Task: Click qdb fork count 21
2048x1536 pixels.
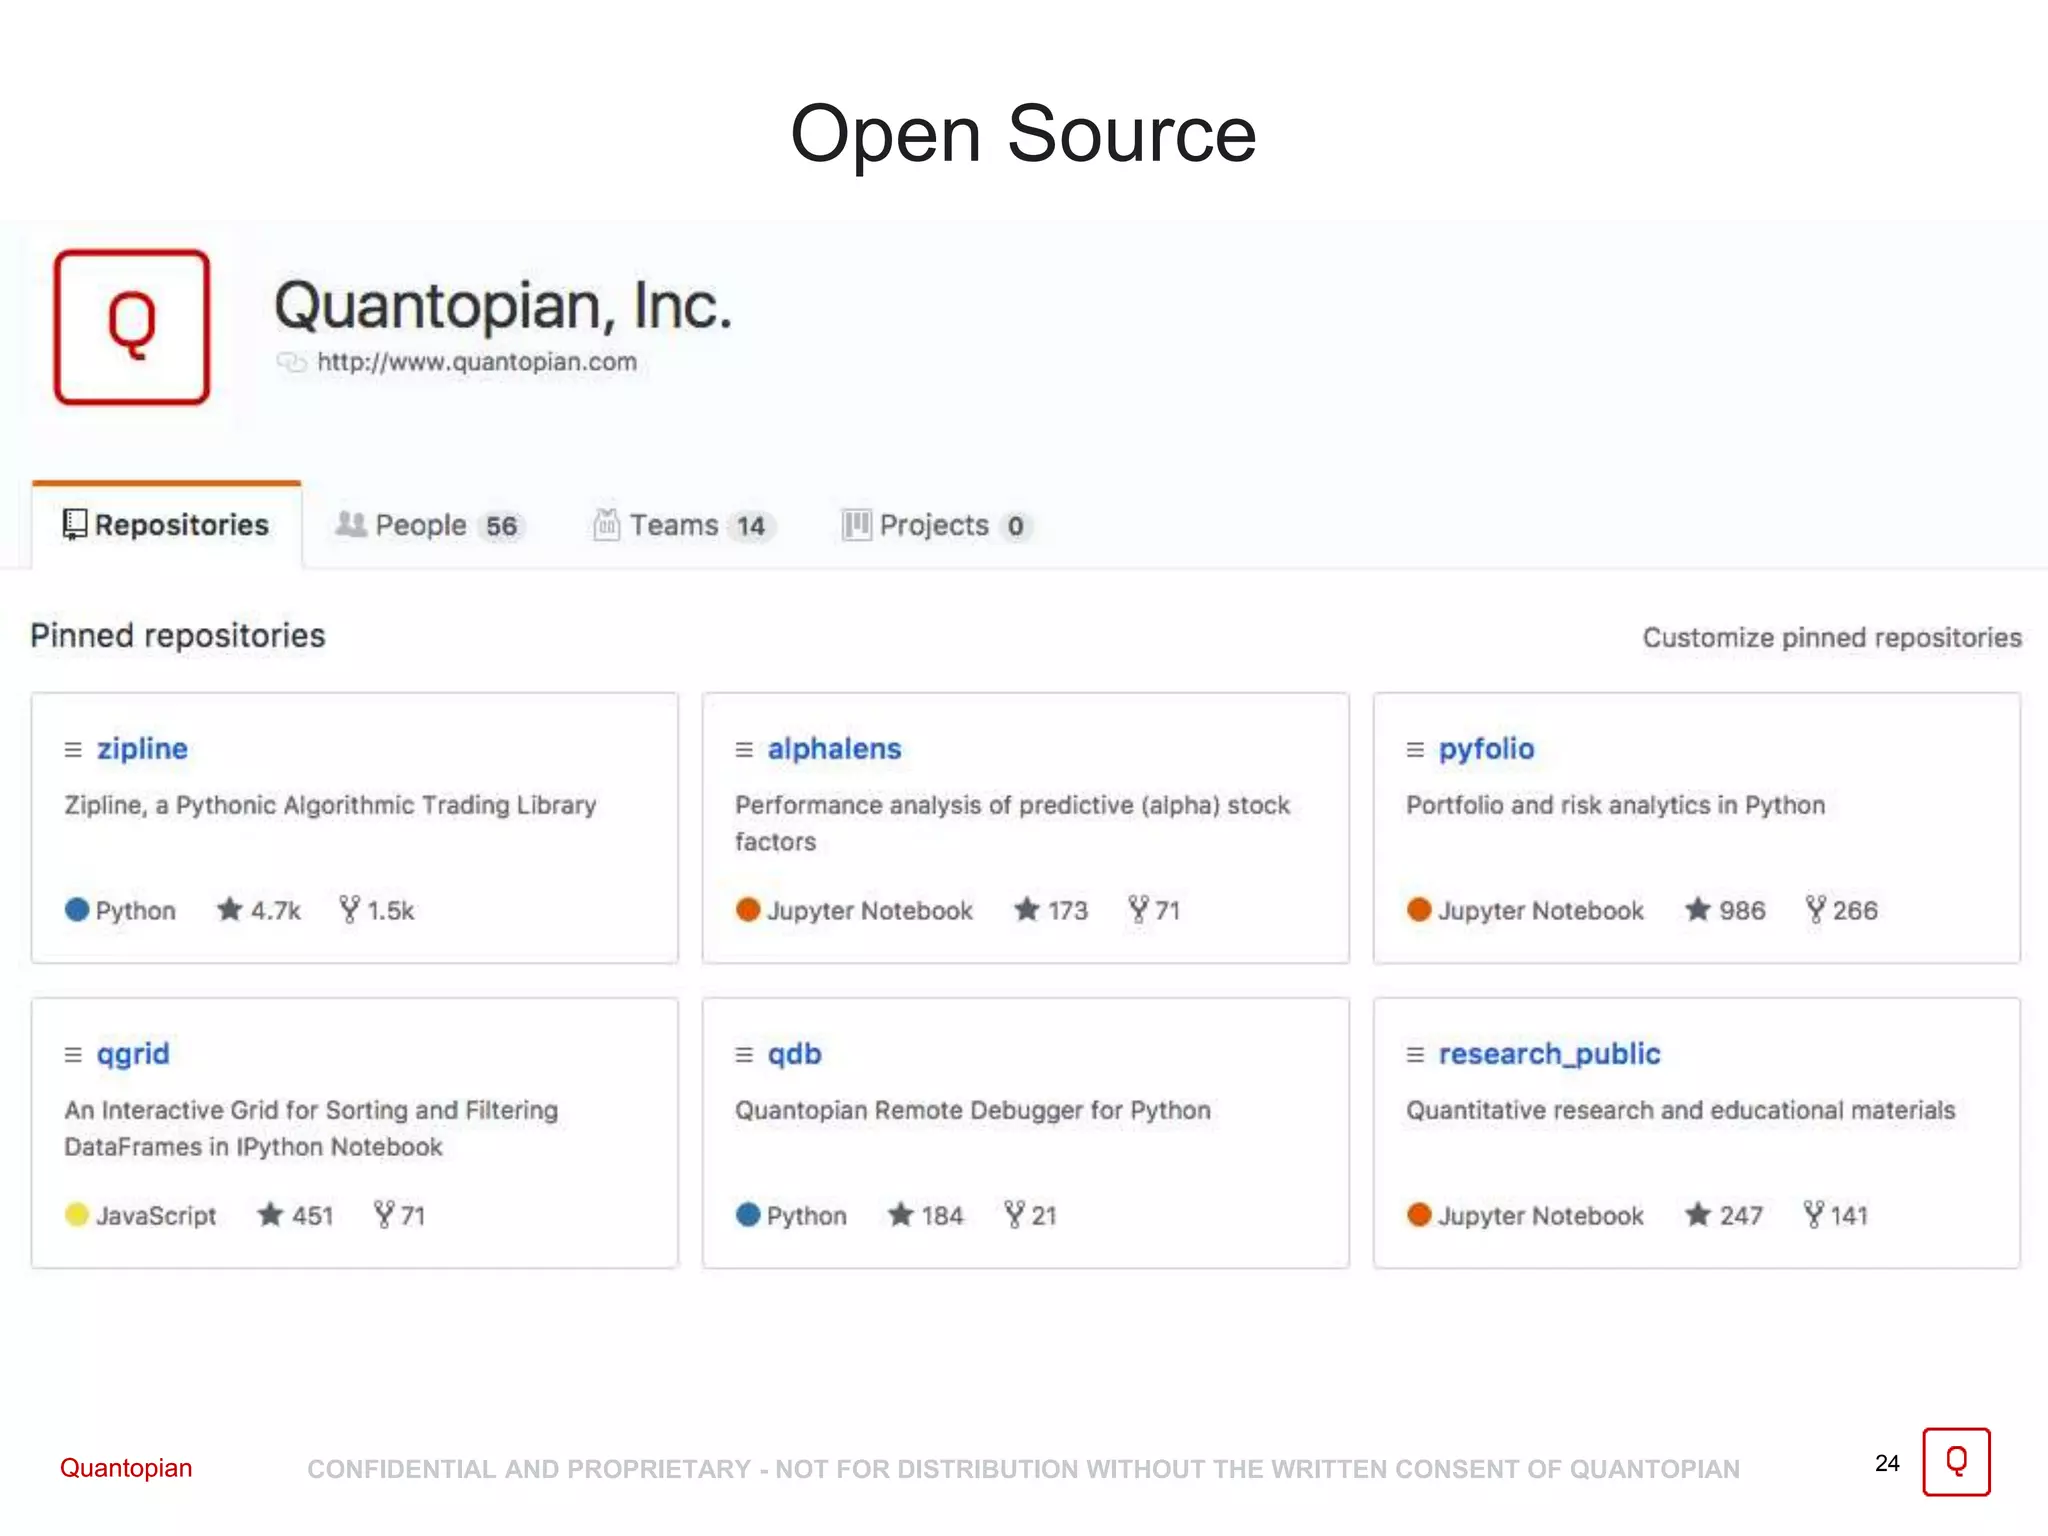Action: [x=1044, y=1215]
